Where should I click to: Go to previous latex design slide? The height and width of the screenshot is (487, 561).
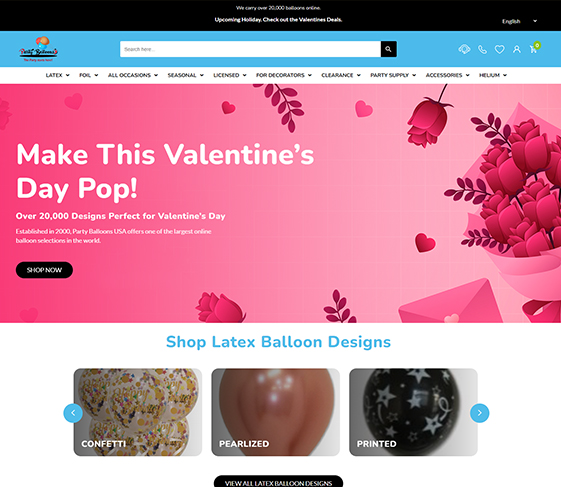click(x=73, y=413)
